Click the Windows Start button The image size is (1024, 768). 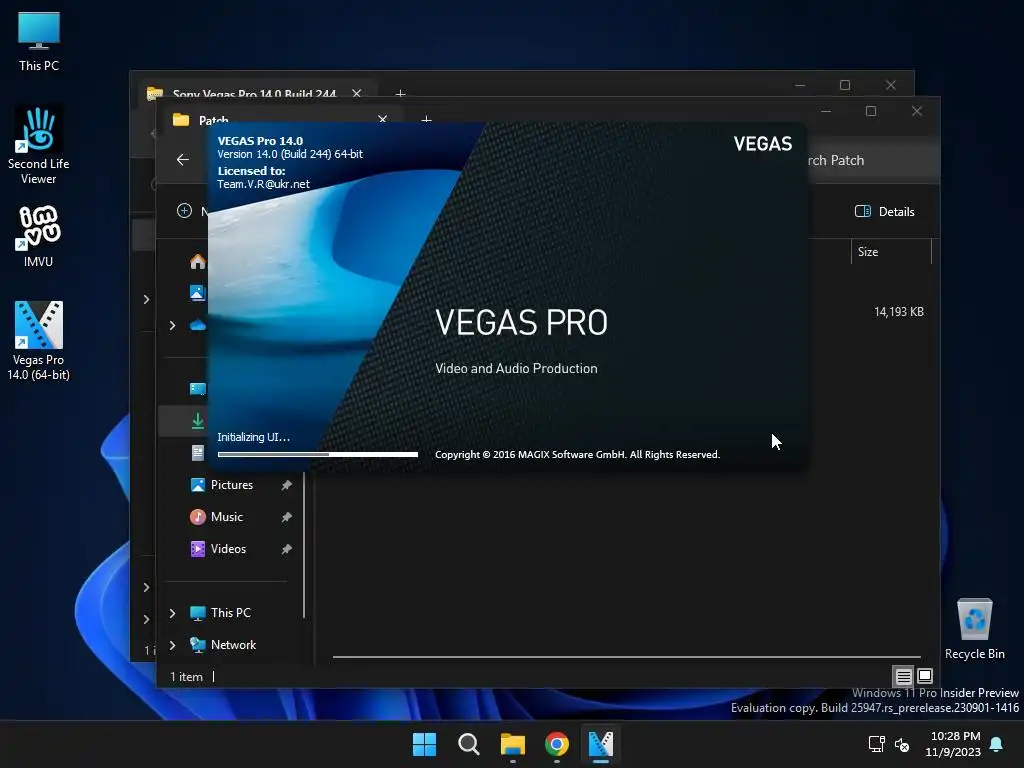coord(424,744)
